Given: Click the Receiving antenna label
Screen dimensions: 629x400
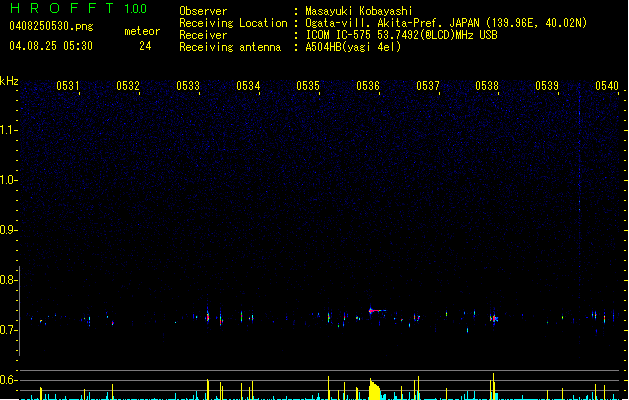Looking at the screenshot, I should (x=230, y=47).
